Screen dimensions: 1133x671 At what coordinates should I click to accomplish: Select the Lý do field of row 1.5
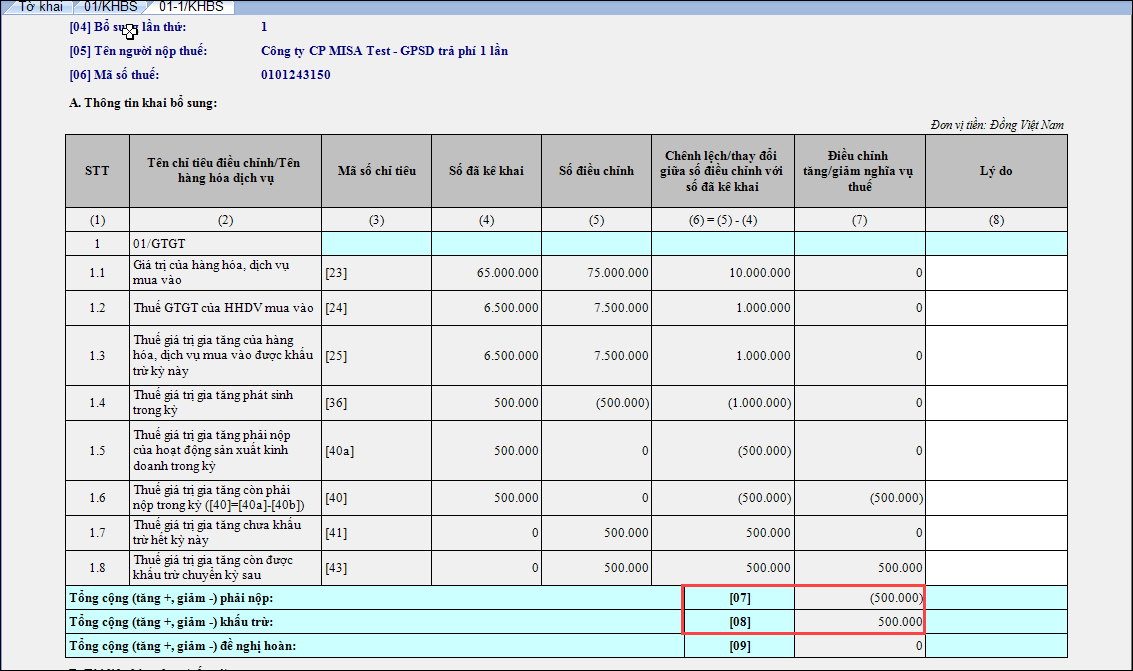[x=995, y=451]
